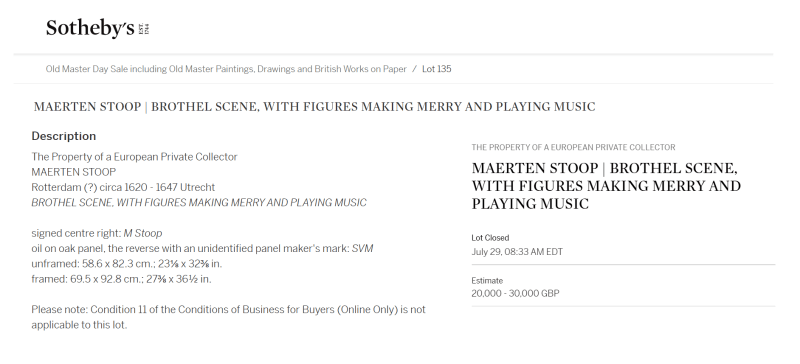Click the signature text M Stoop

click(143, 233)
